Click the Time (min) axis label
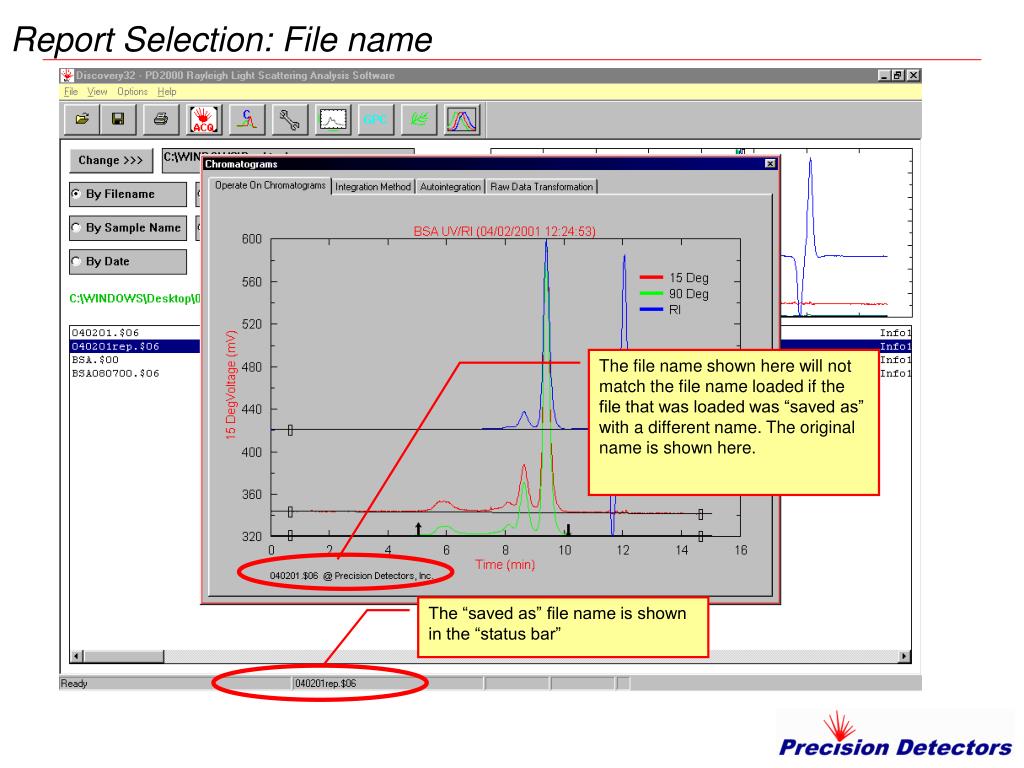The width and height of the screenshot is (1024, 768). [505, 564]
